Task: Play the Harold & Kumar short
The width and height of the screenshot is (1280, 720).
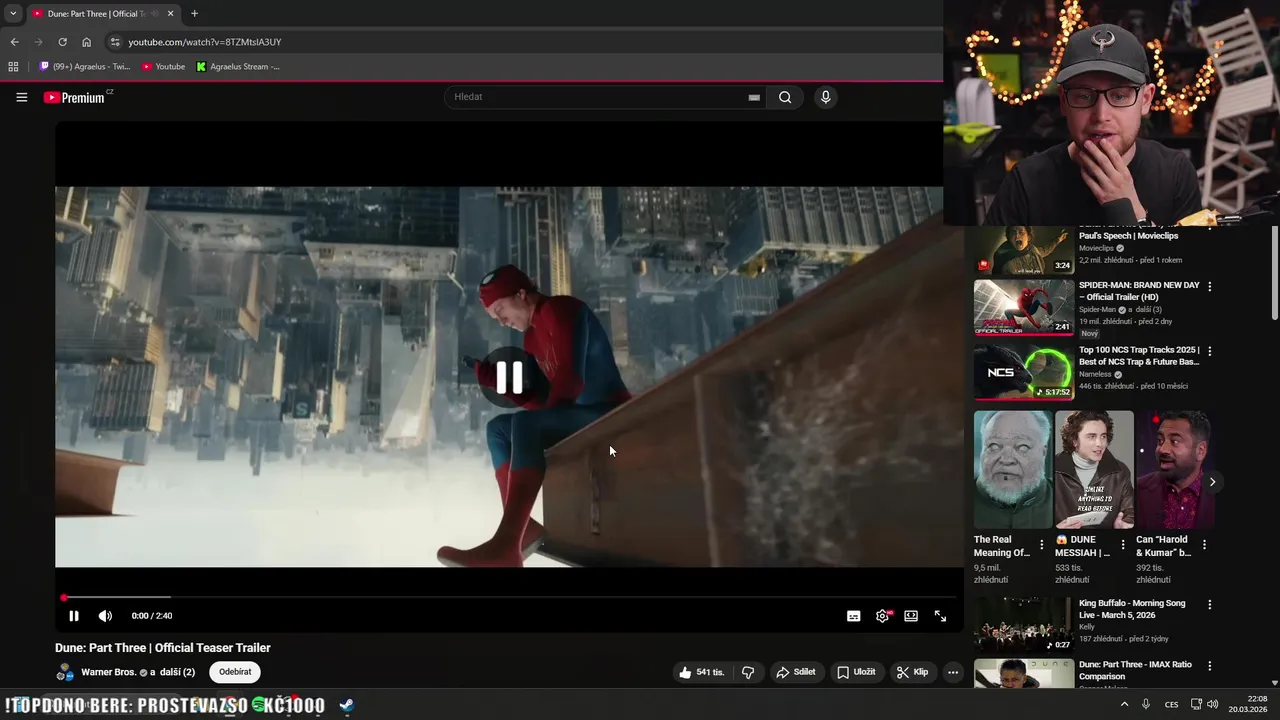Action: [x=1174, y=470]
